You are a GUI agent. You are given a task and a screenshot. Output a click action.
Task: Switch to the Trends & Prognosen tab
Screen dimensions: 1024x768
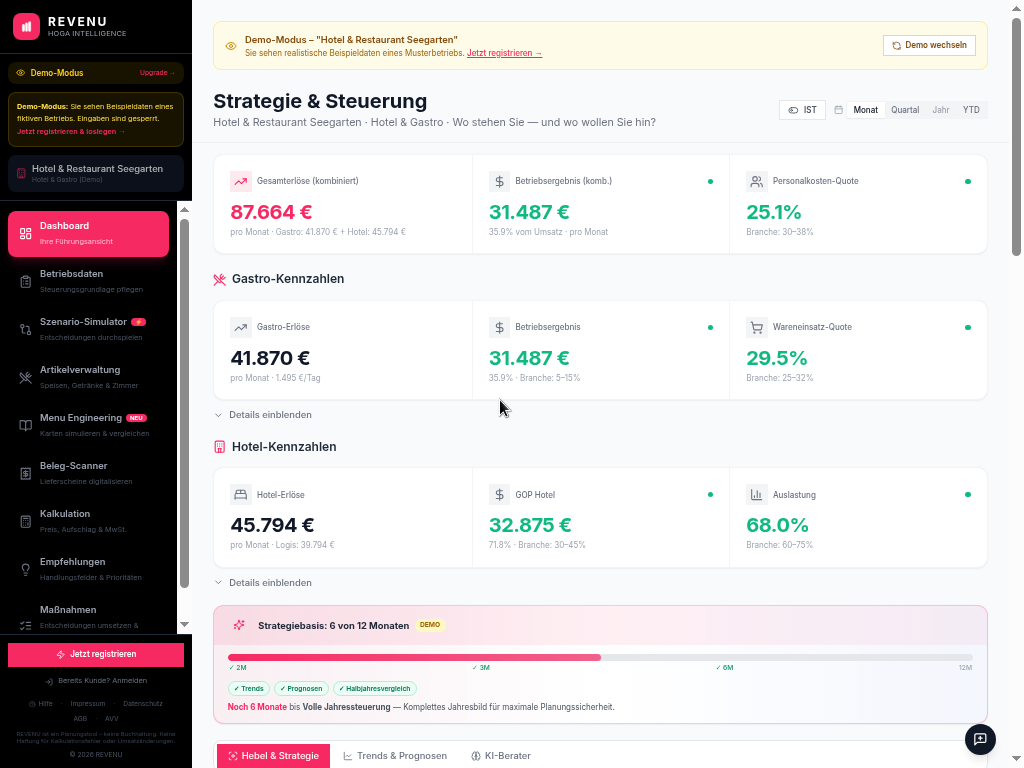(x=395, y=756)
